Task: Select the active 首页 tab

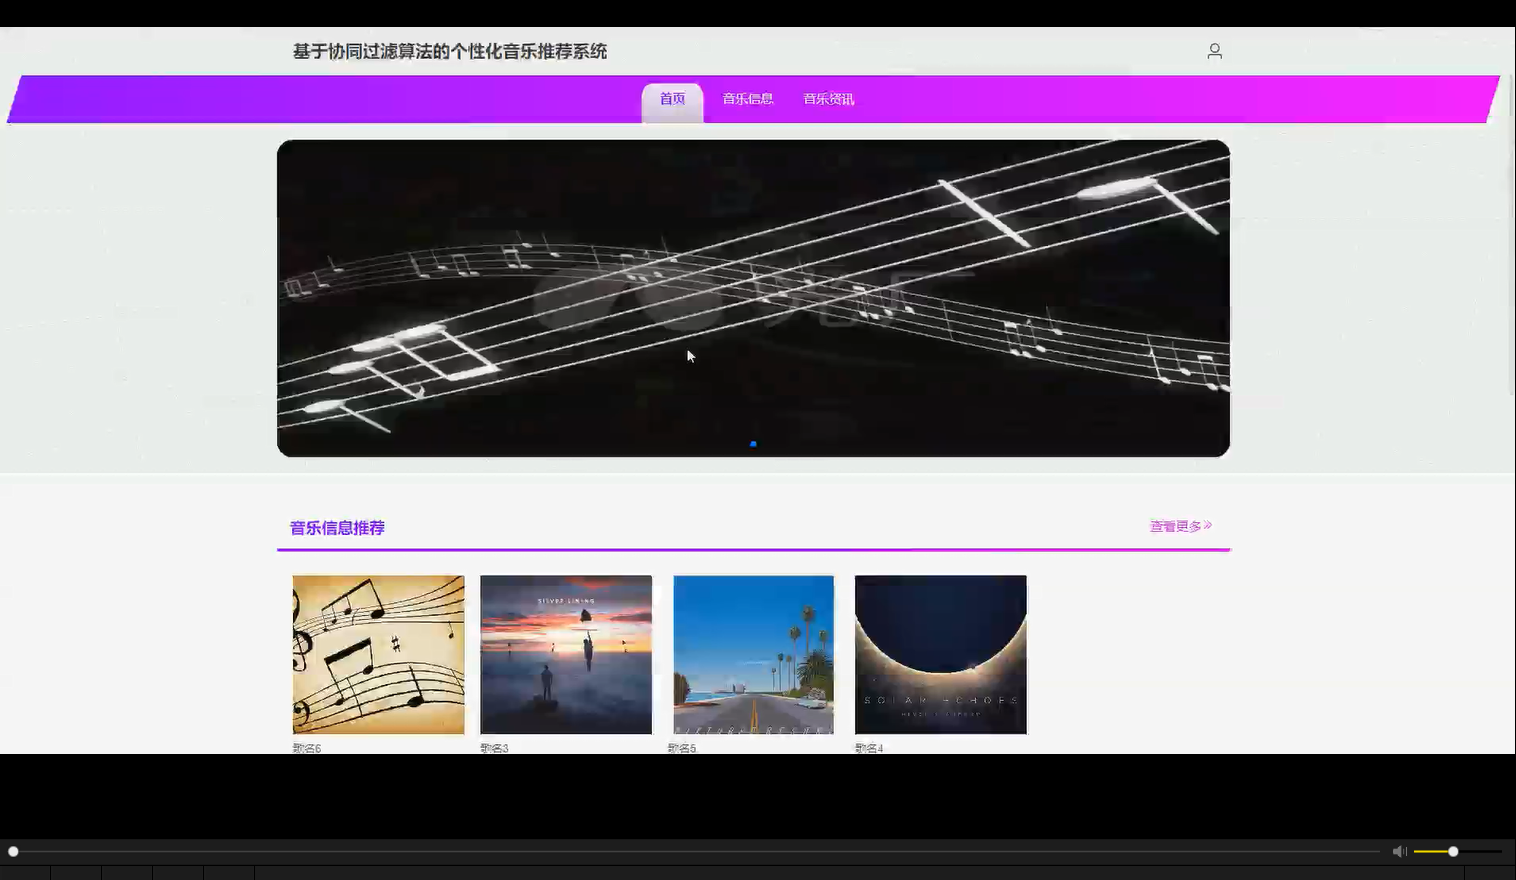Action: (671, 98)
